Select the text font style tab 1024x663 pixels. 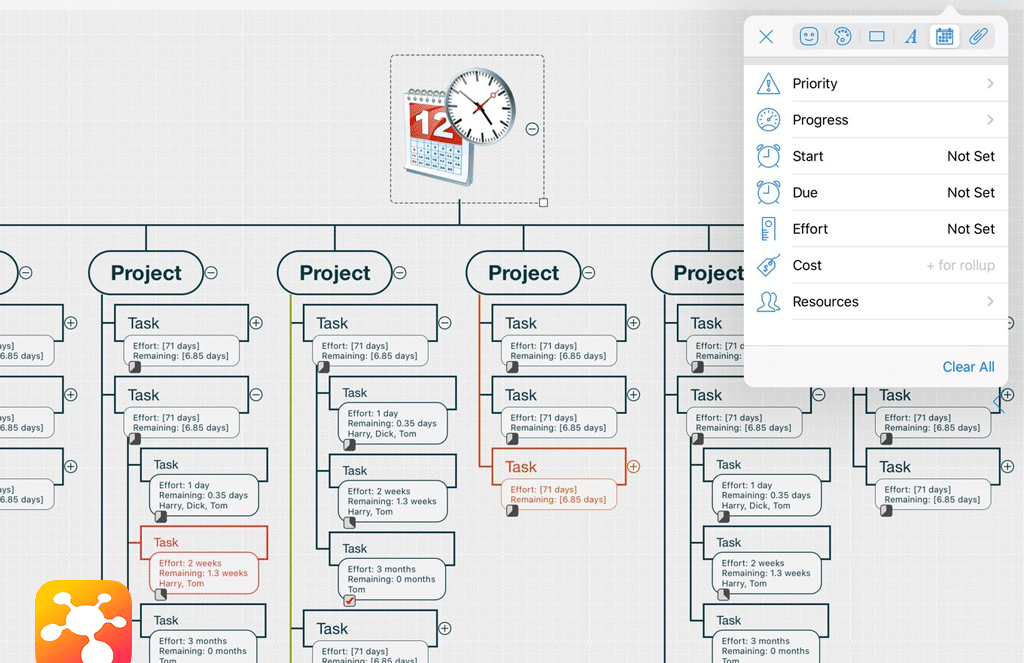[x=911, y=37]
